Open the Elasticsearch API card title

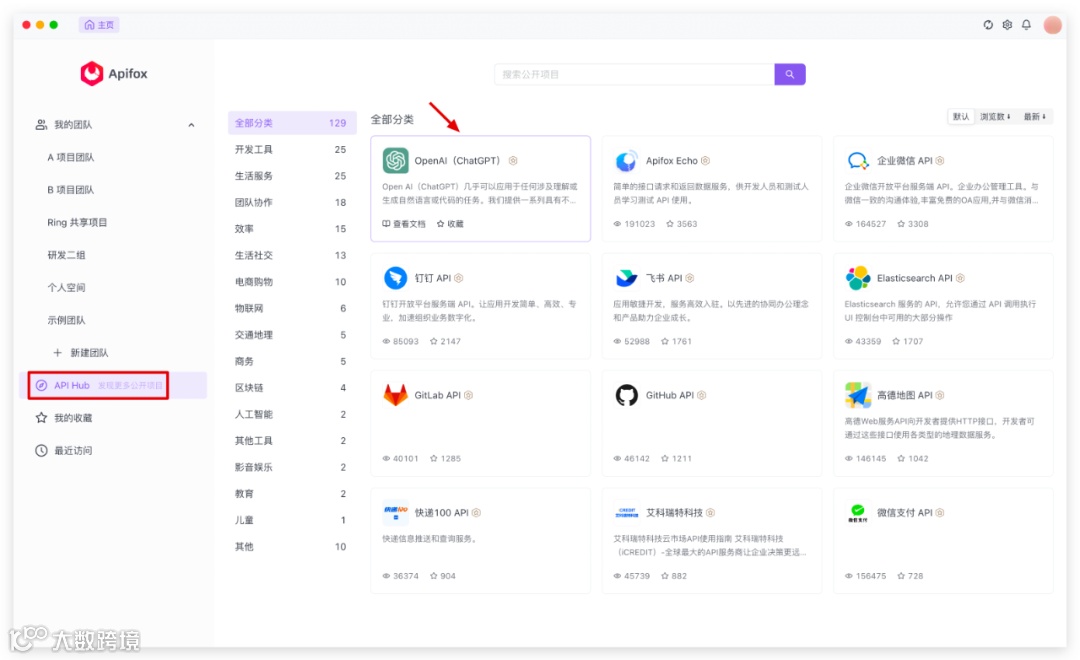click(x=915, y=278)
